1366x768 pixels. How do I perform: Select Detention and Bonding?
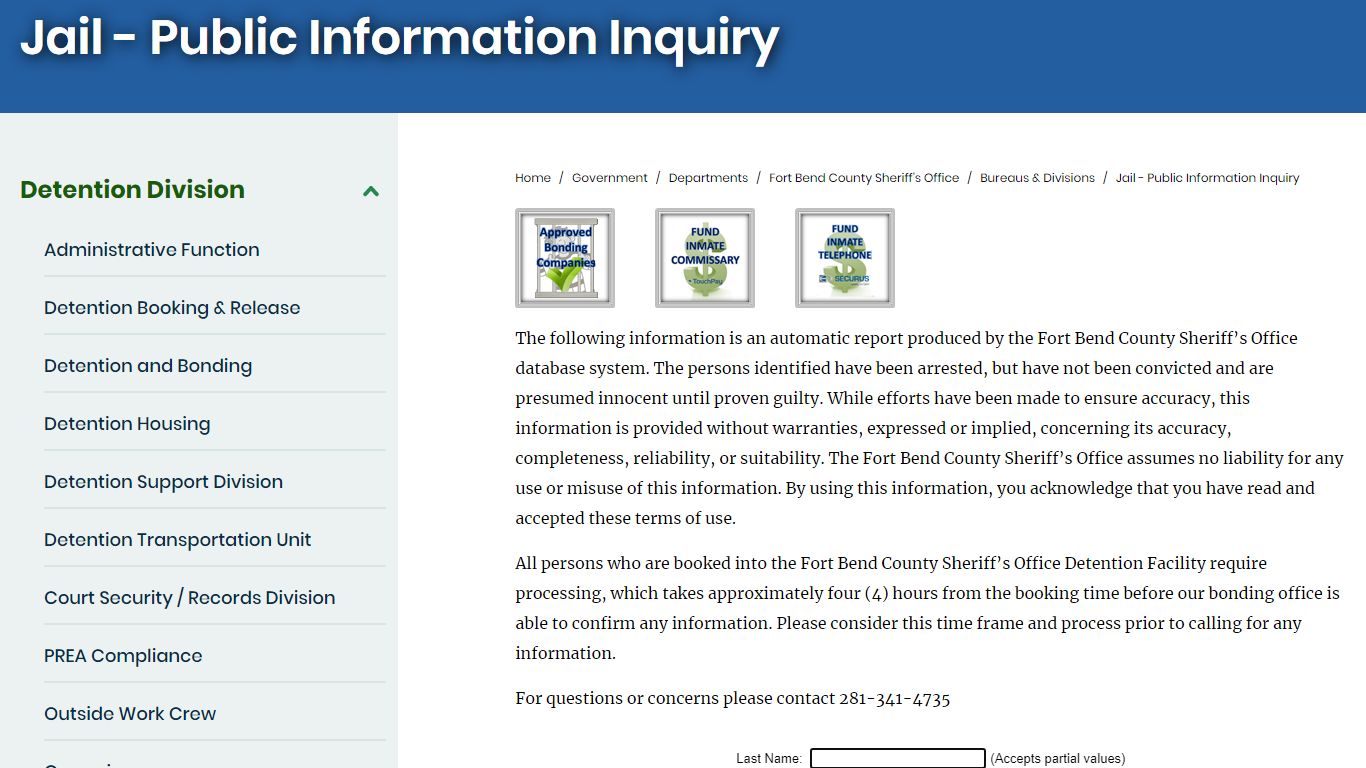[148, 366]
